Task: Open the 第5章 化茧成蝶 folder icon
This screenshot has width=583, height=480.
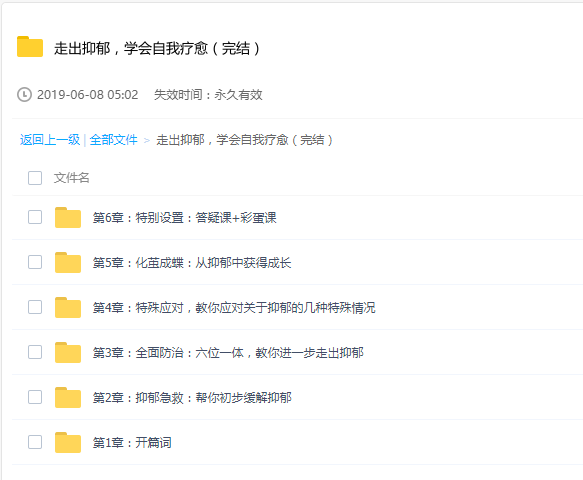Action: pyautogui.click(x=68, y=262)
